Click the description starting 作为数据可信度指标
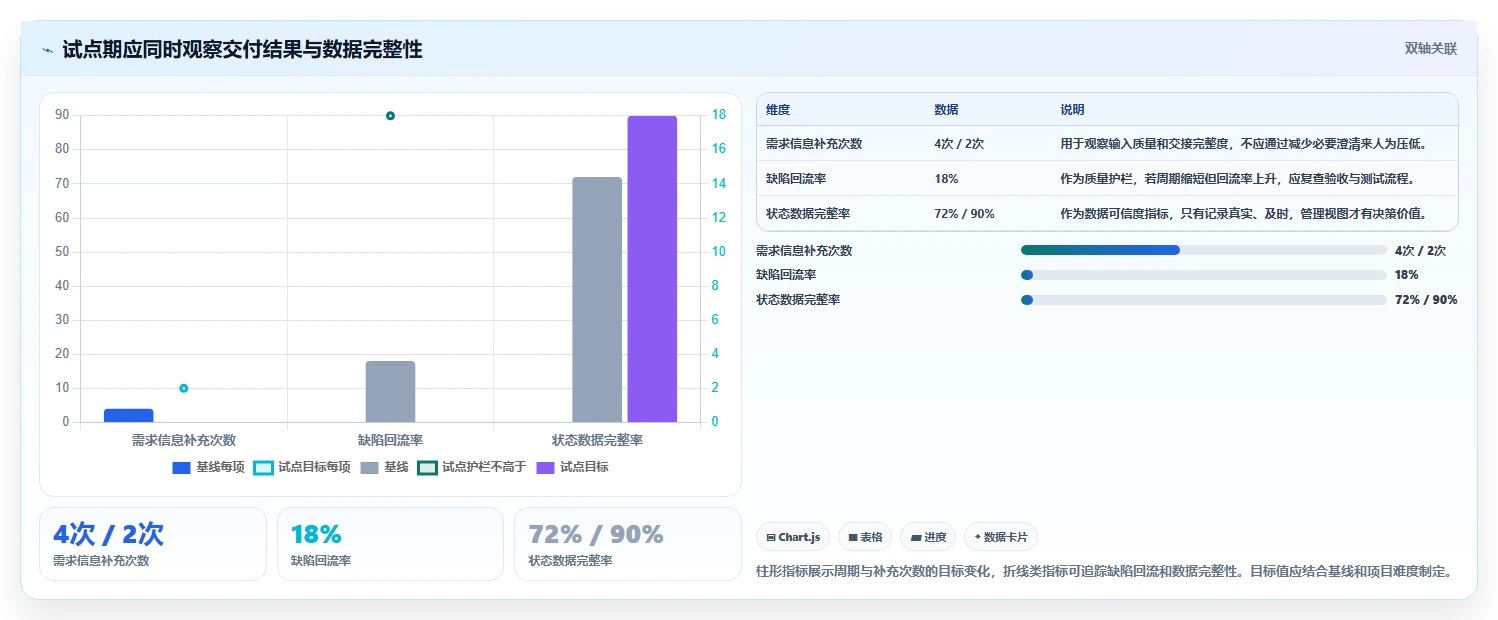The height and width of the screenshot is (620, 1498). 1243,214
